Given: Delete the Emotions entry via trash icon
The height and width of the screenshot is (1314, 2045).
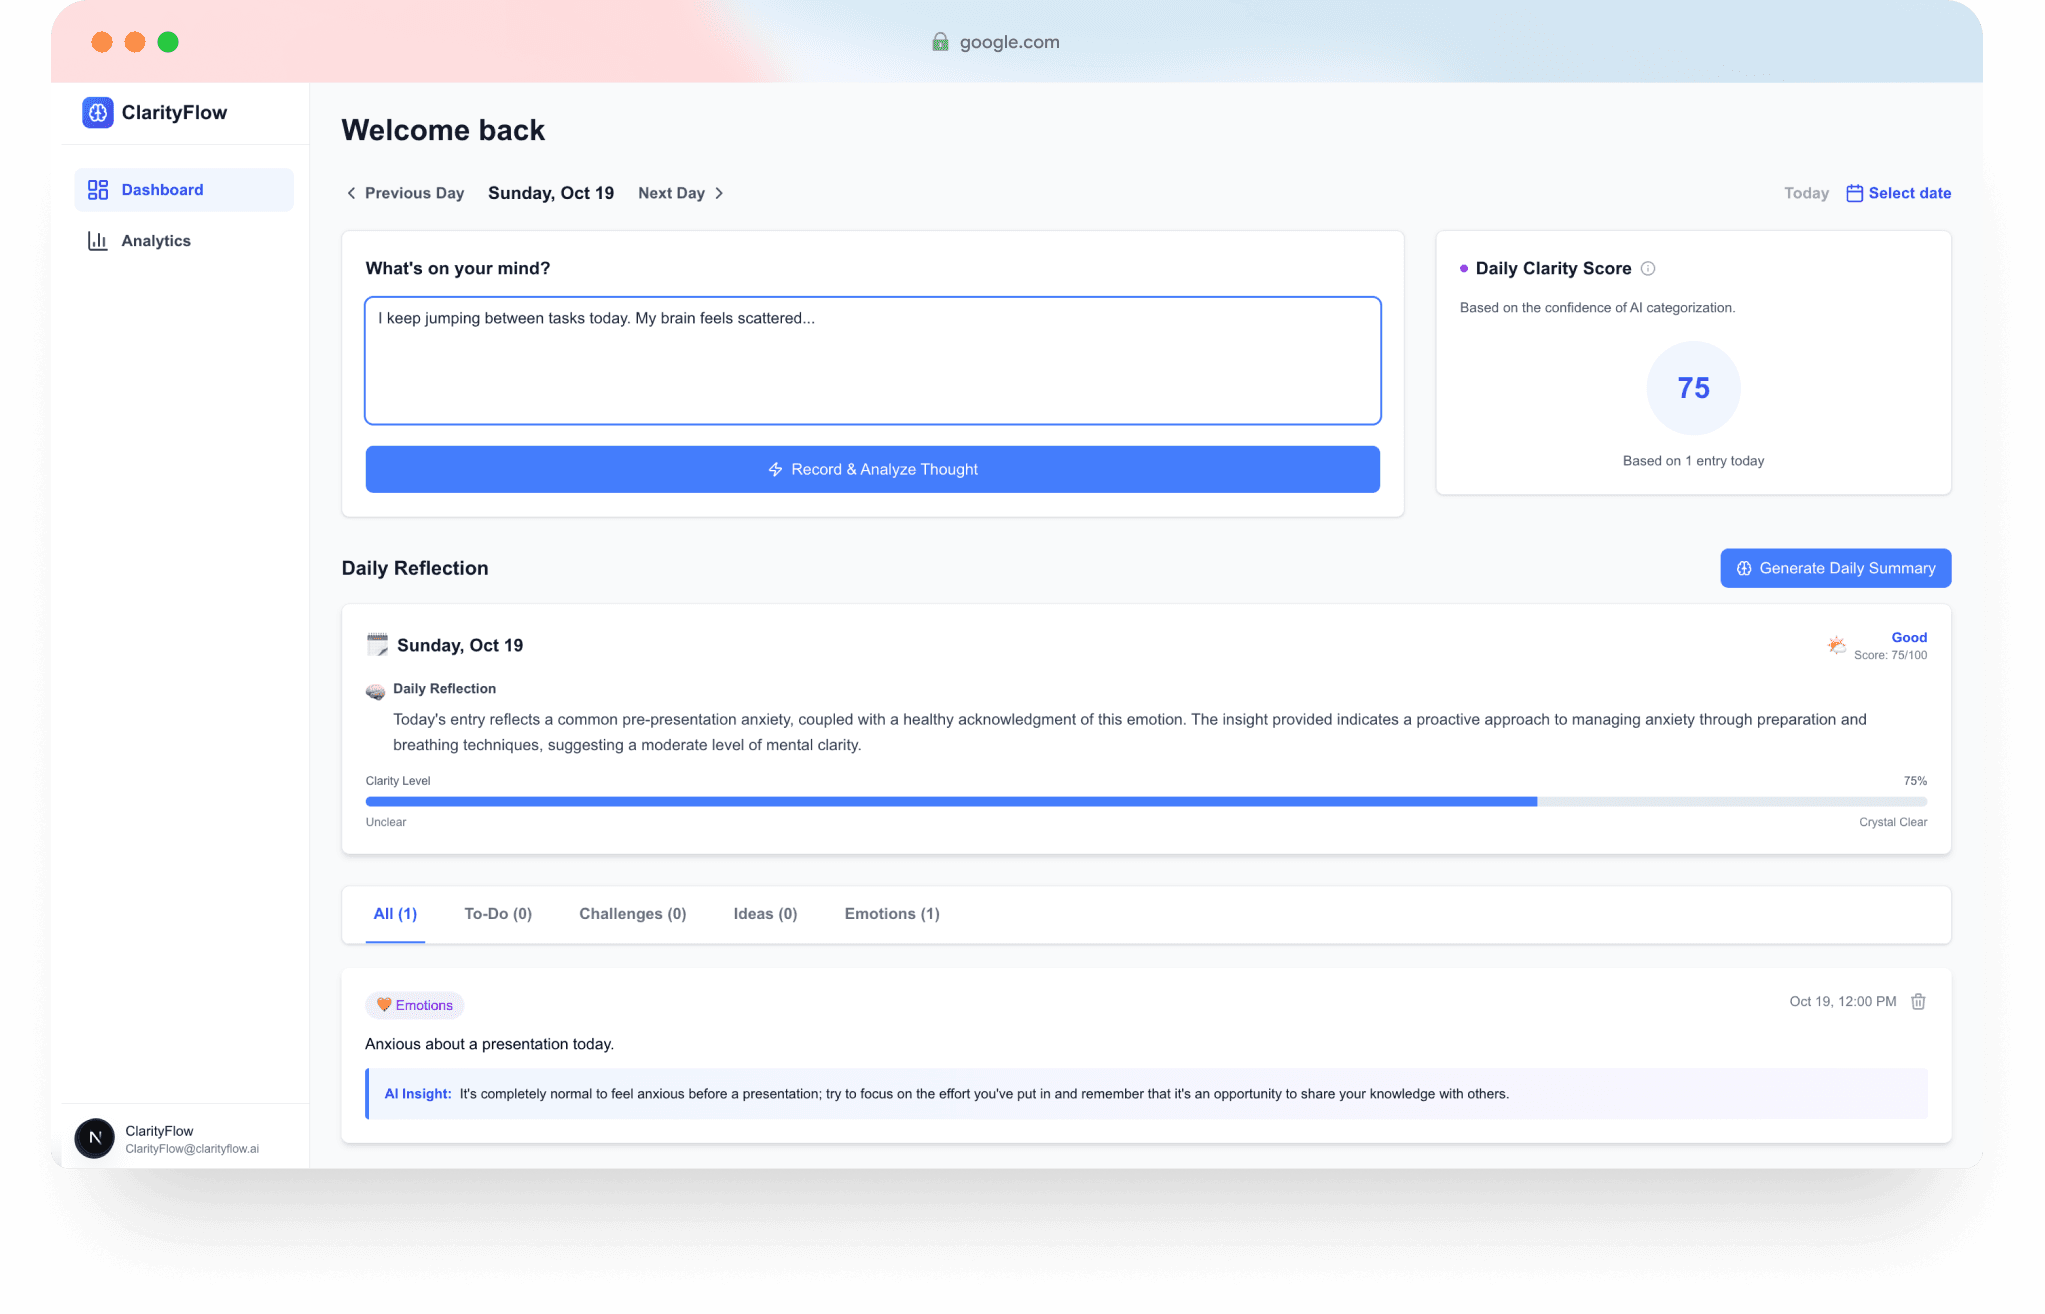Looking at the screenshot, I should click(x=1919, y=1001).
